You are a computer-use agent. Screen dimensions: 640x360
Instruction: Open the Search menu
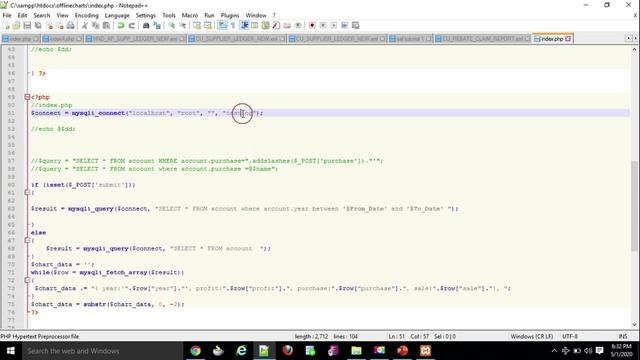[42, 16]
